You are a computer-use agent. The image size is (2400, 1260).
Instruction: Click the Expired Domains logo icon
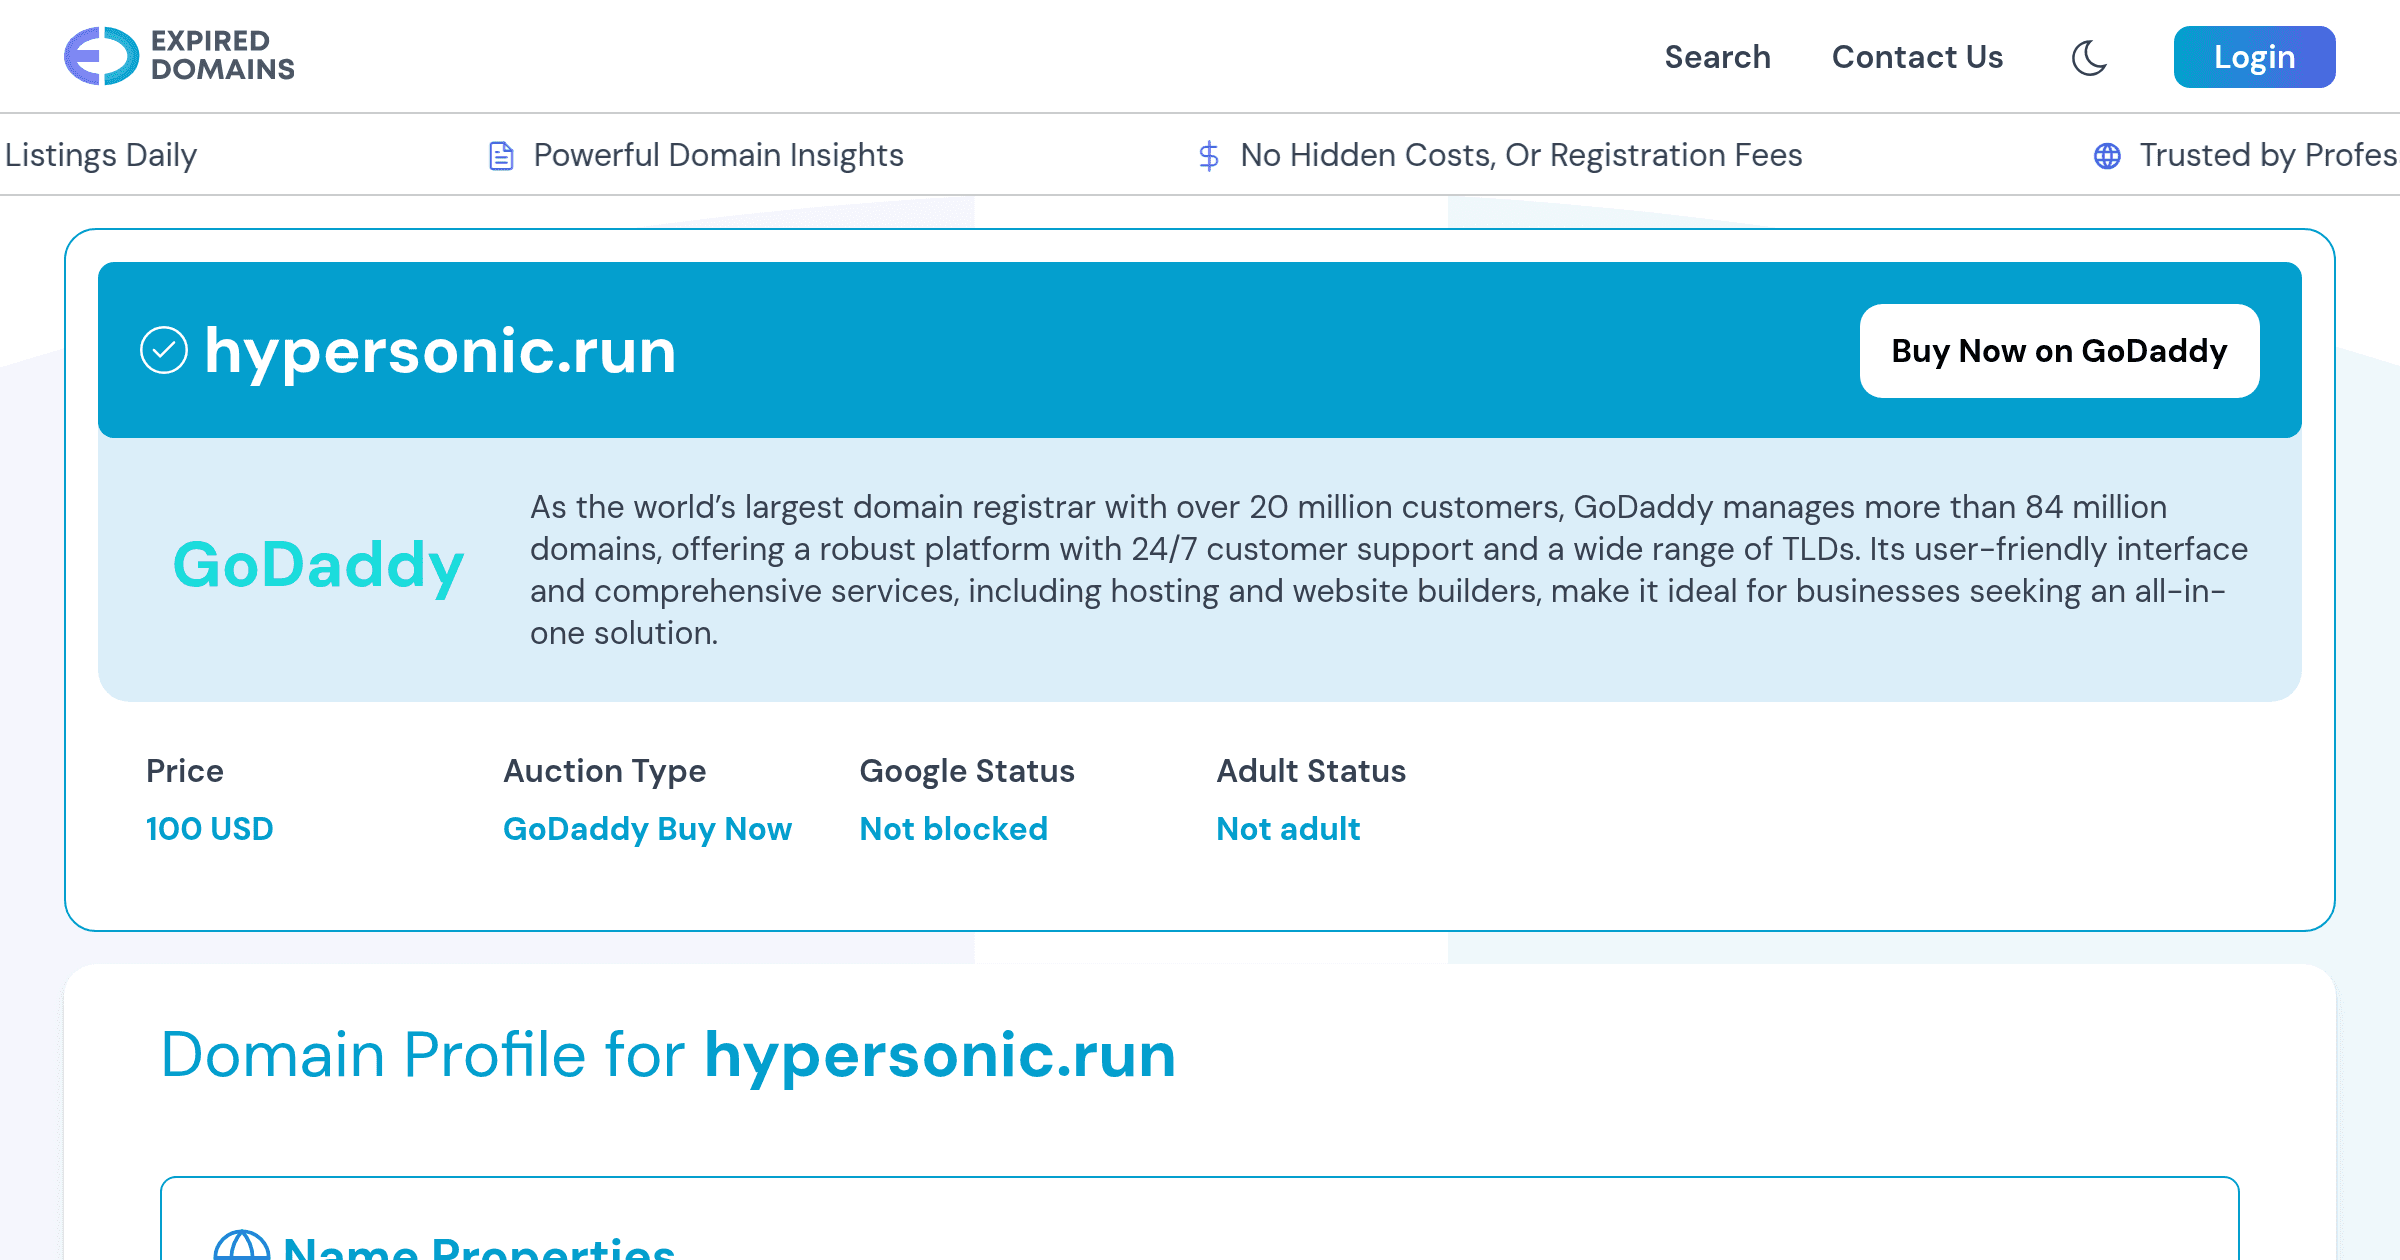click(x=101, y=56)
